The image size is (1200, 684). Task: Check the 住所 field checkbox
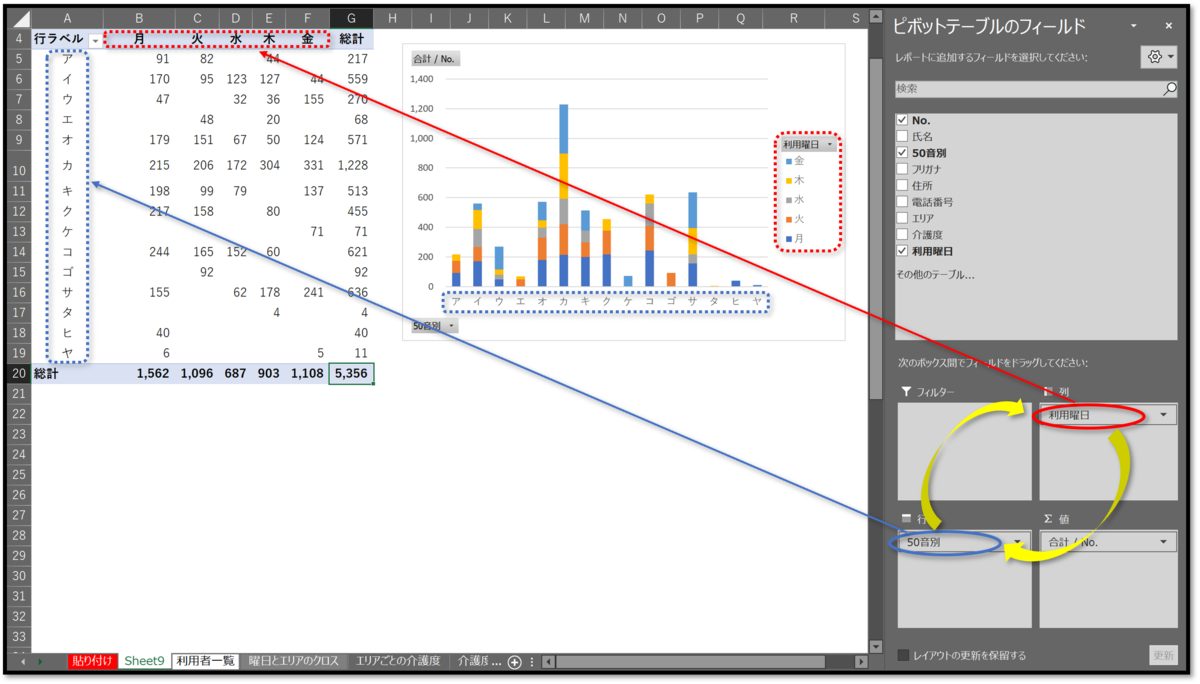[x=903, y=185]
